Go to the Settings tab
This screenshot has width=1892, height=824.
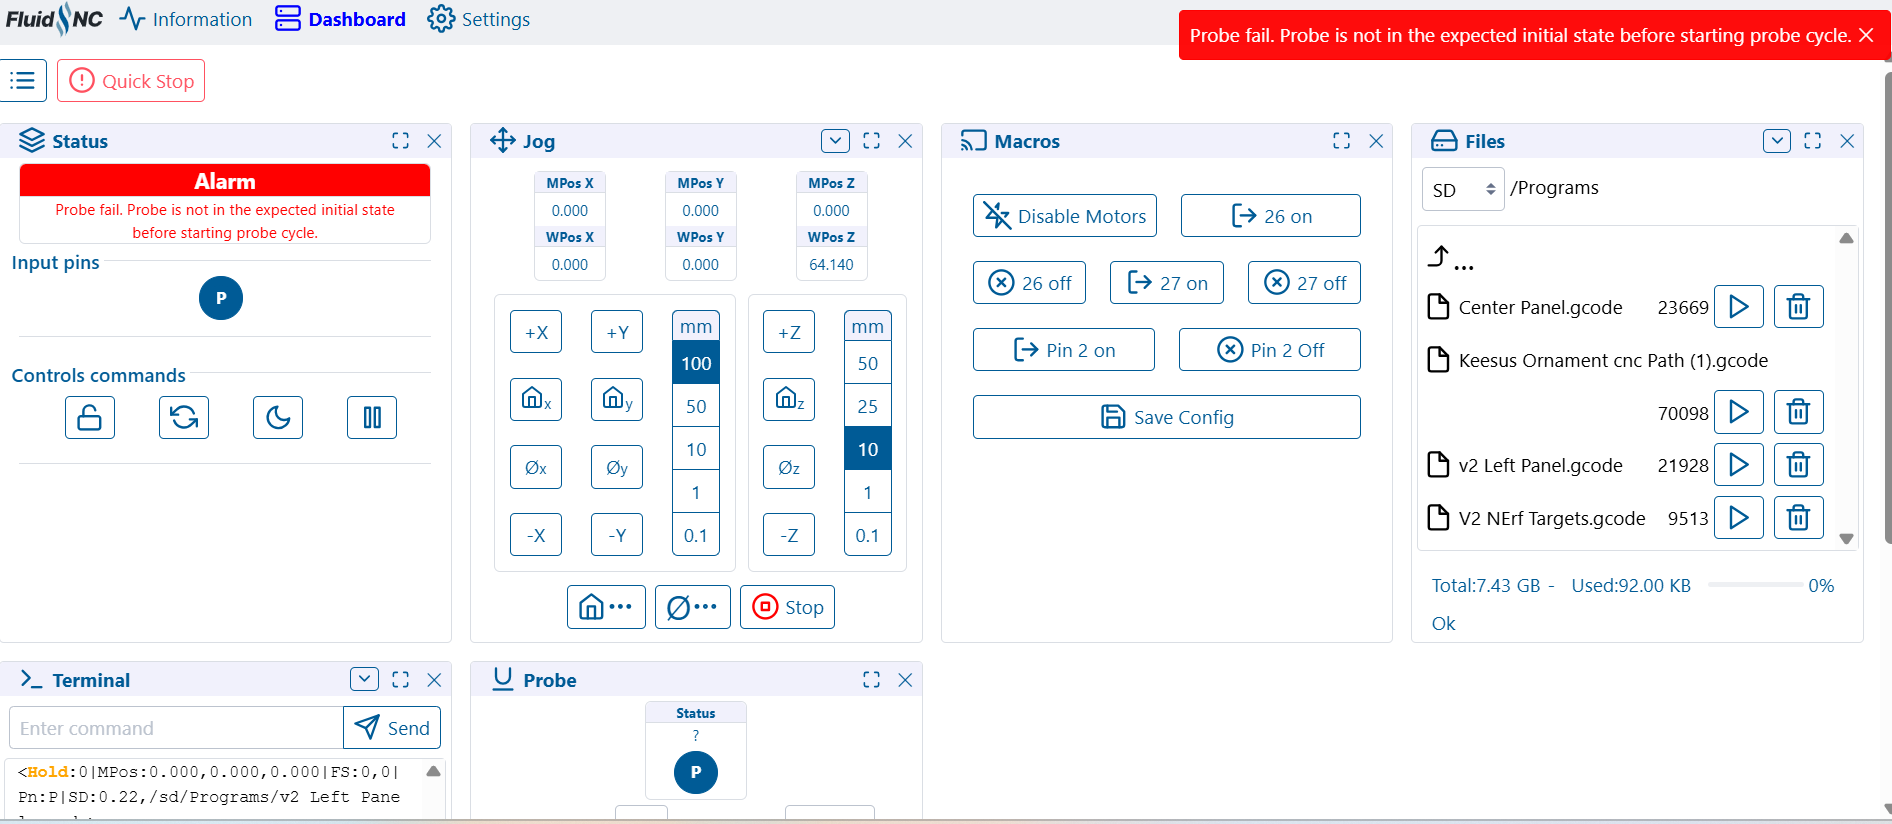click(x=479, y=19)
